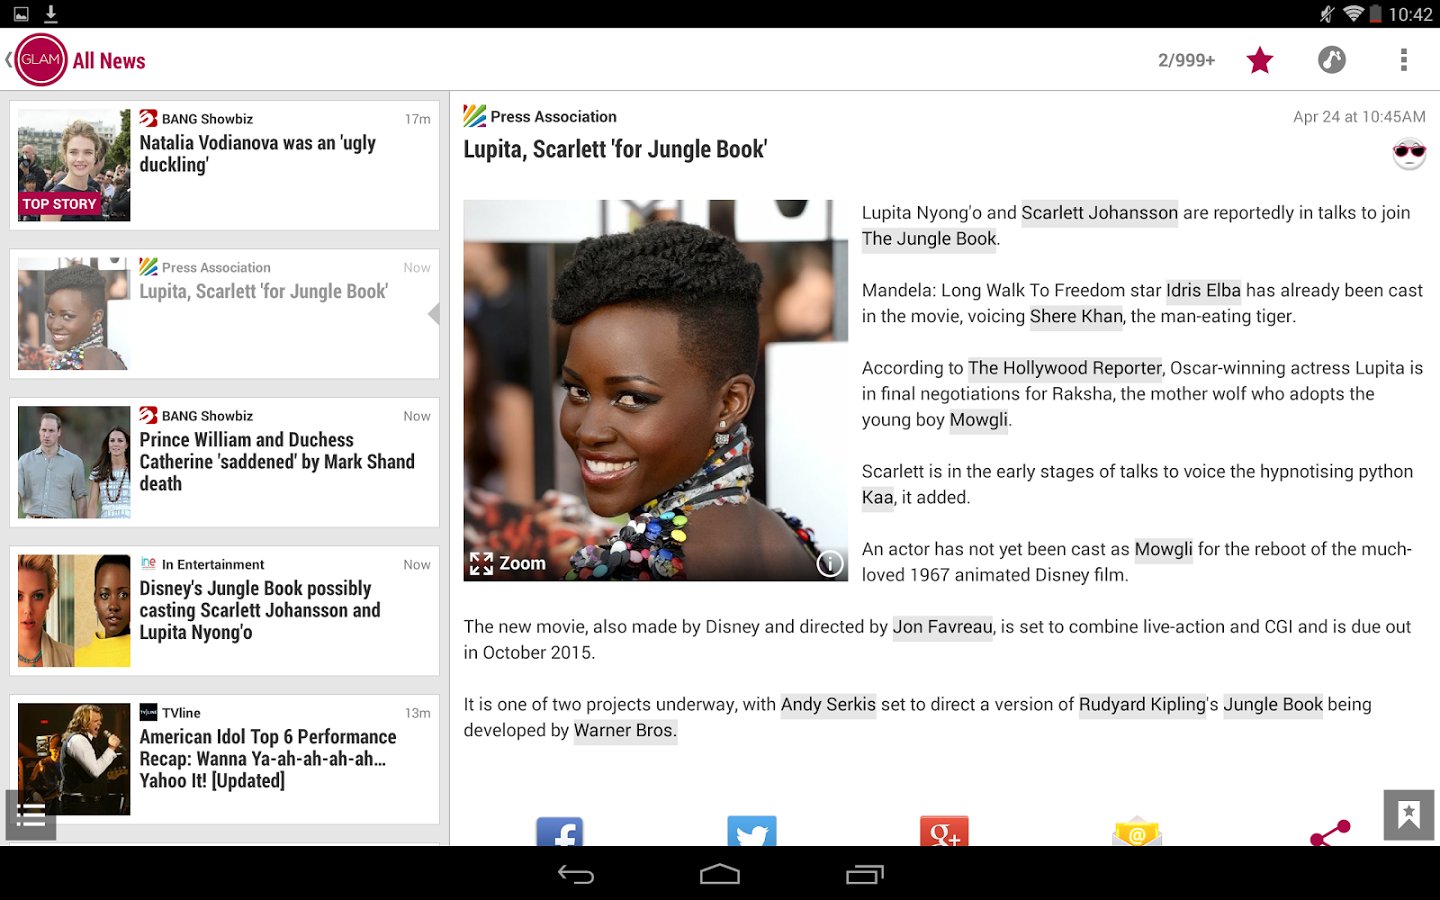Bookmark article with the save ribbon icon

(x=1409, y=815)
